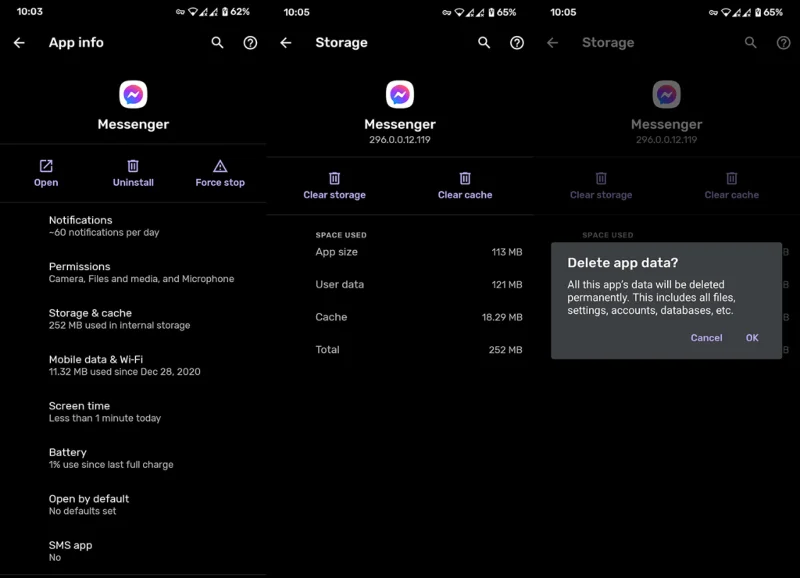
Task: Select Cache 18.29 MB row
Action: pos(418,317)
